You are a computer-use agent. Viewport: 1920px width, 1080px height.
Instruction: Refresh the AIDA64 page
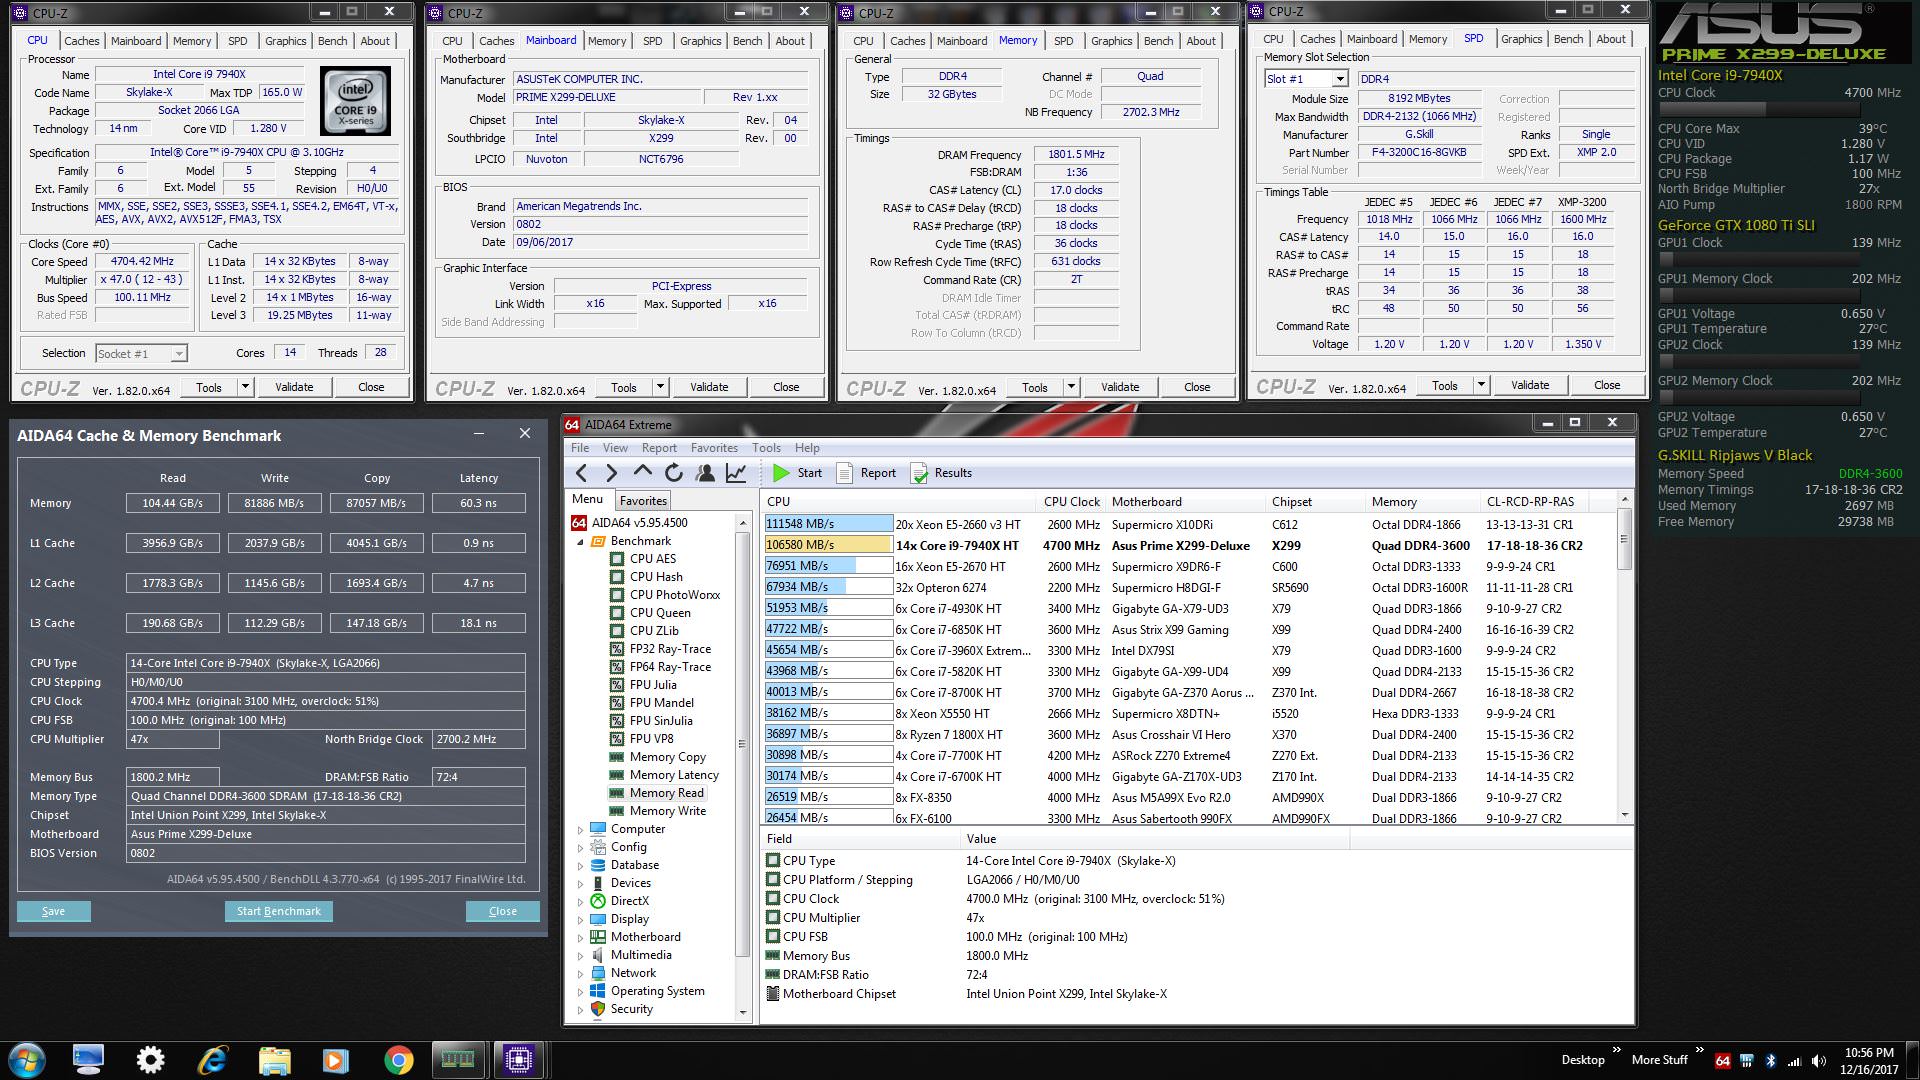click(x=674, y=473)
